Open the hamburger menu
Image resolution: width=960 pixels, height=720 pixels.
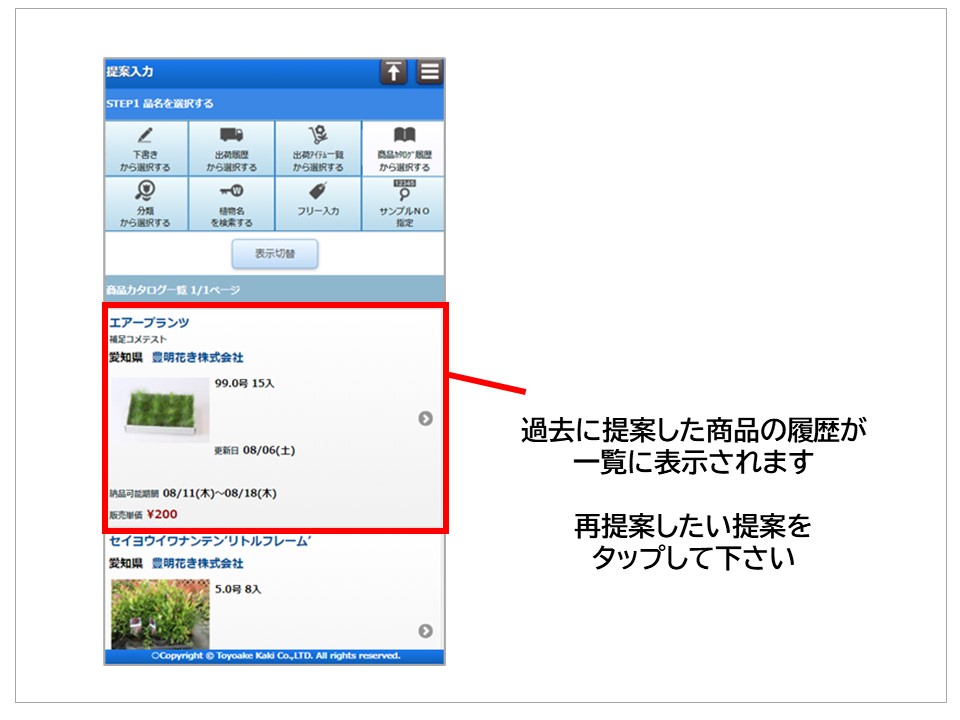coord(429,72)
